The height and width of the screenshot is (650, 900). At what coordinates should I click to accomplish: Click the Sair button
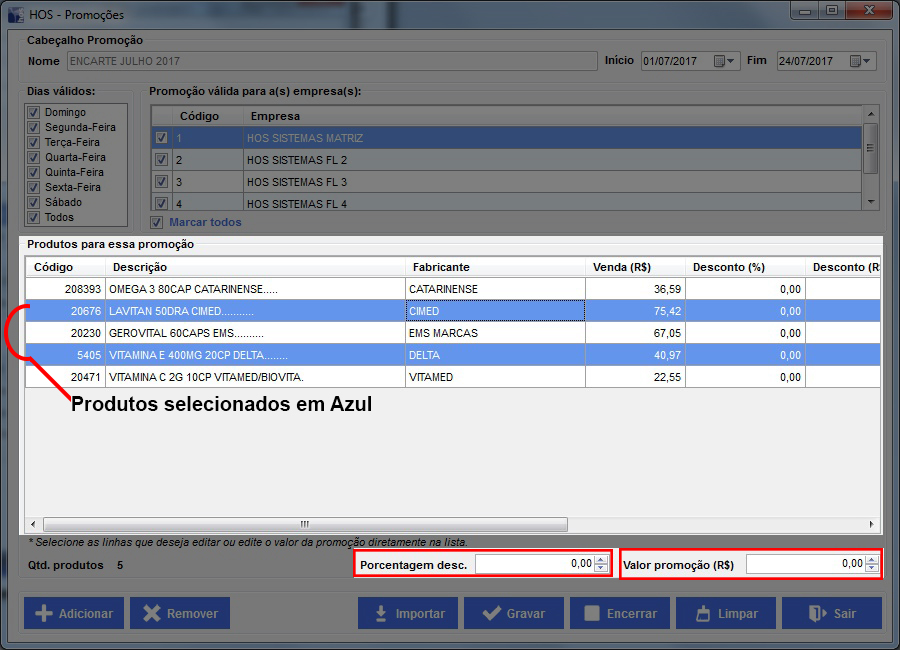click(832, 613)
